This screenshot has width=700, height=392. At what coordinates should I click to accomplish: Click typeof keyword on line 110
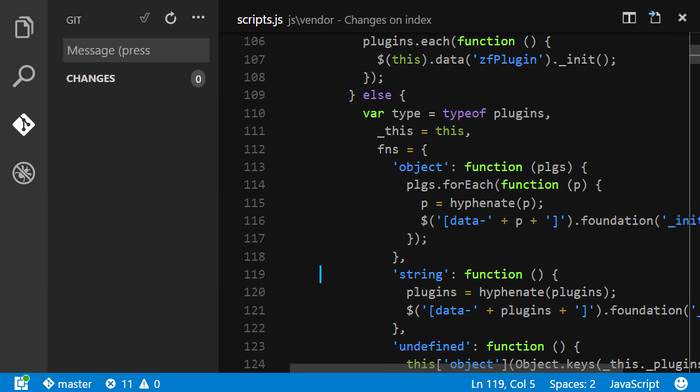point(464,113)
